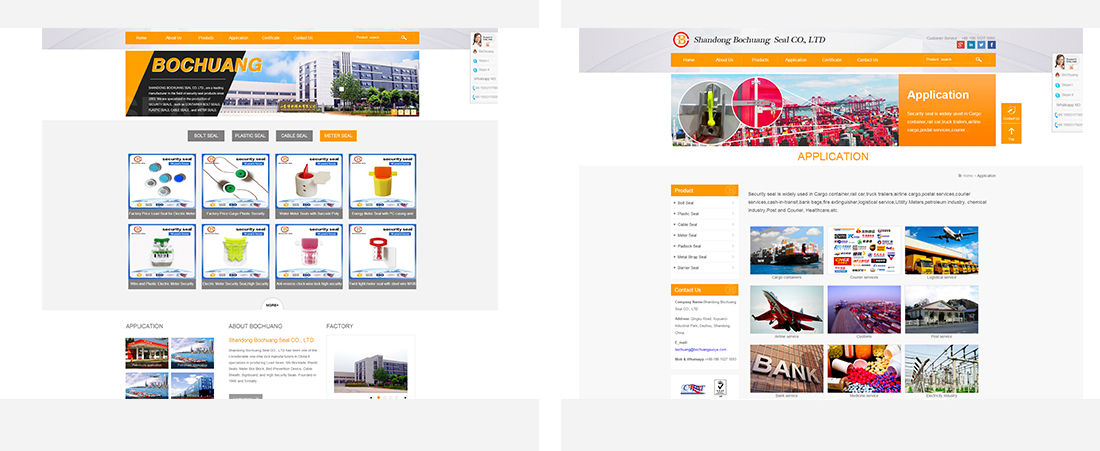This screenshot has height=451, width=1100.
Task: Select the METER SEAL category tab
Action: click(x=338, y=135)
